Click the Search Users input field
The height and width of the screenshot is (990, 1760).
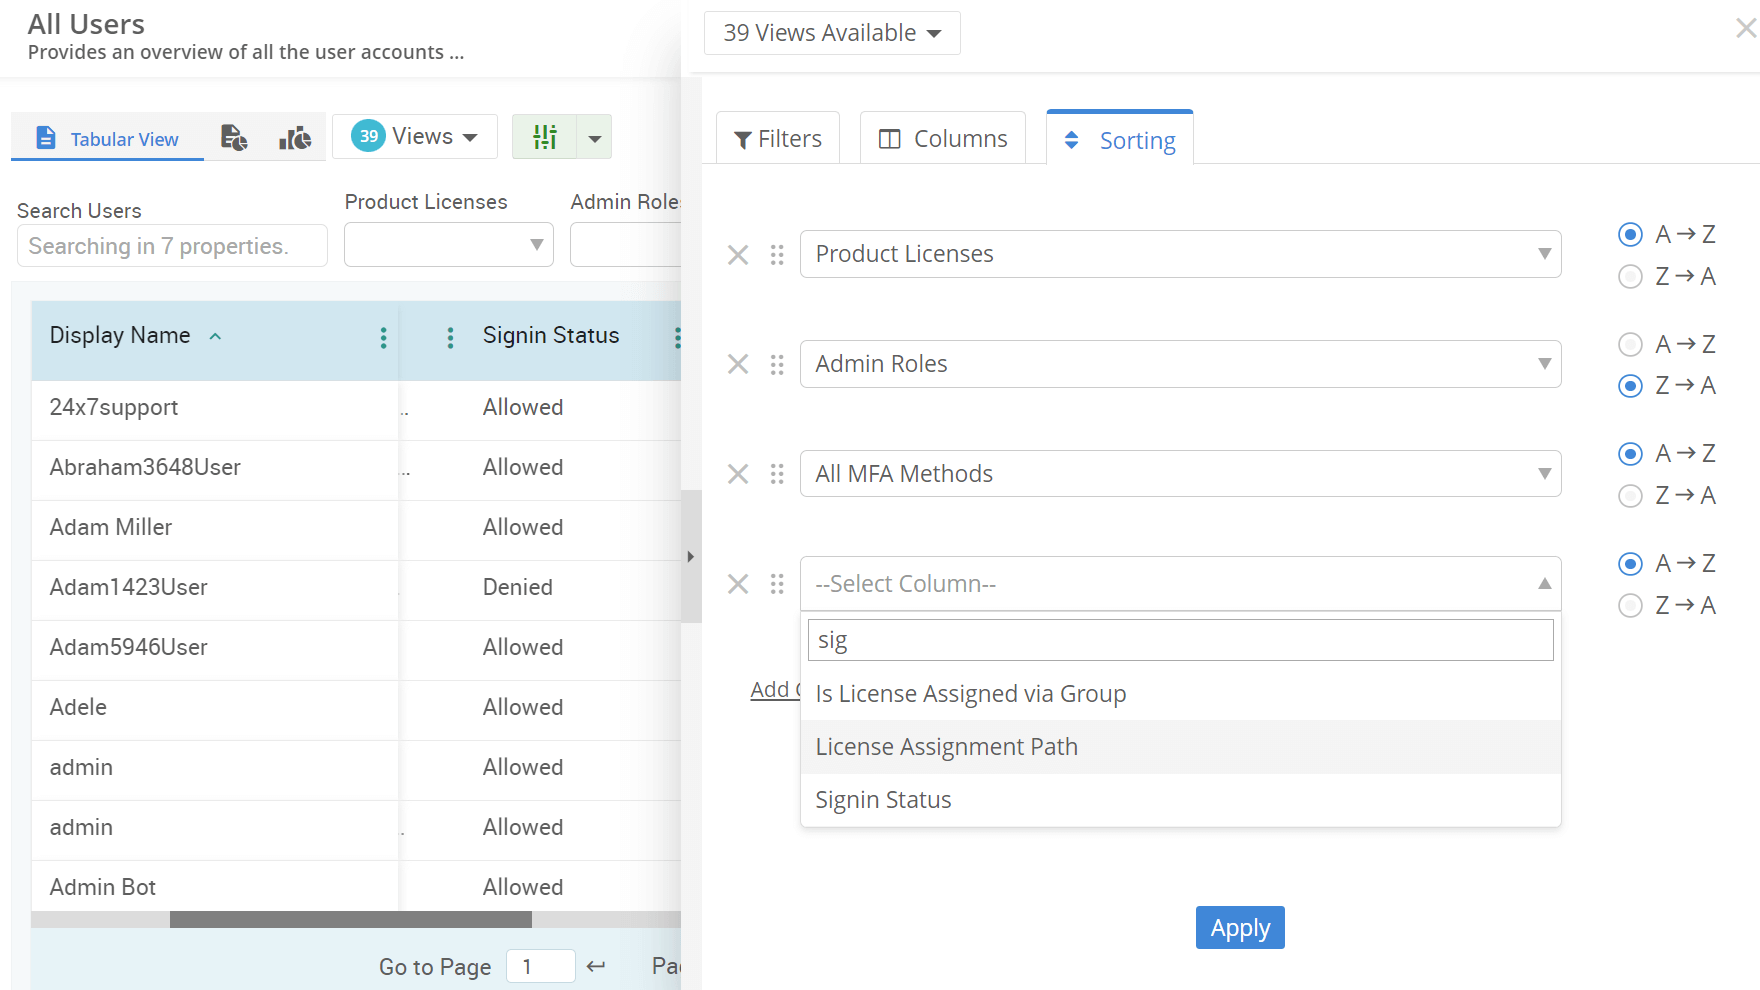(172, 246)
